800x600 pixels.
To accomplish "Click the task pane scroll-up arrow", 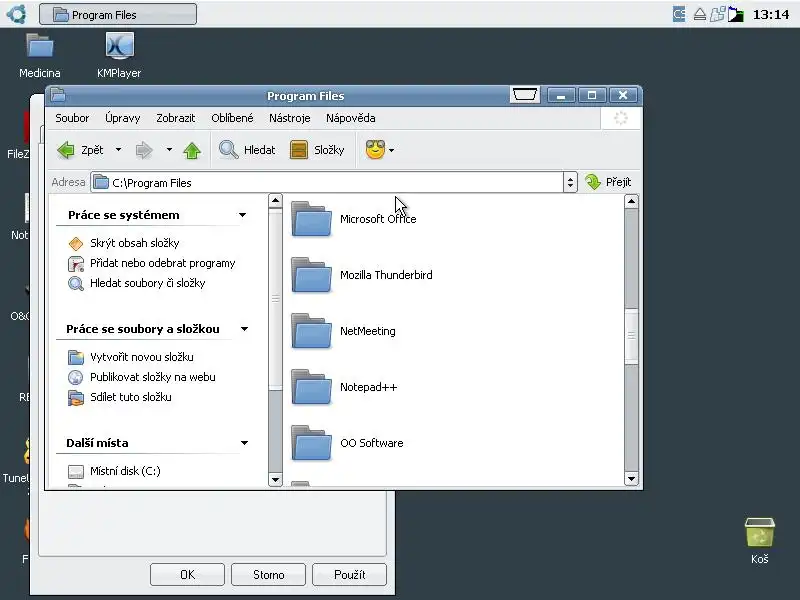I will pos(276,201).
